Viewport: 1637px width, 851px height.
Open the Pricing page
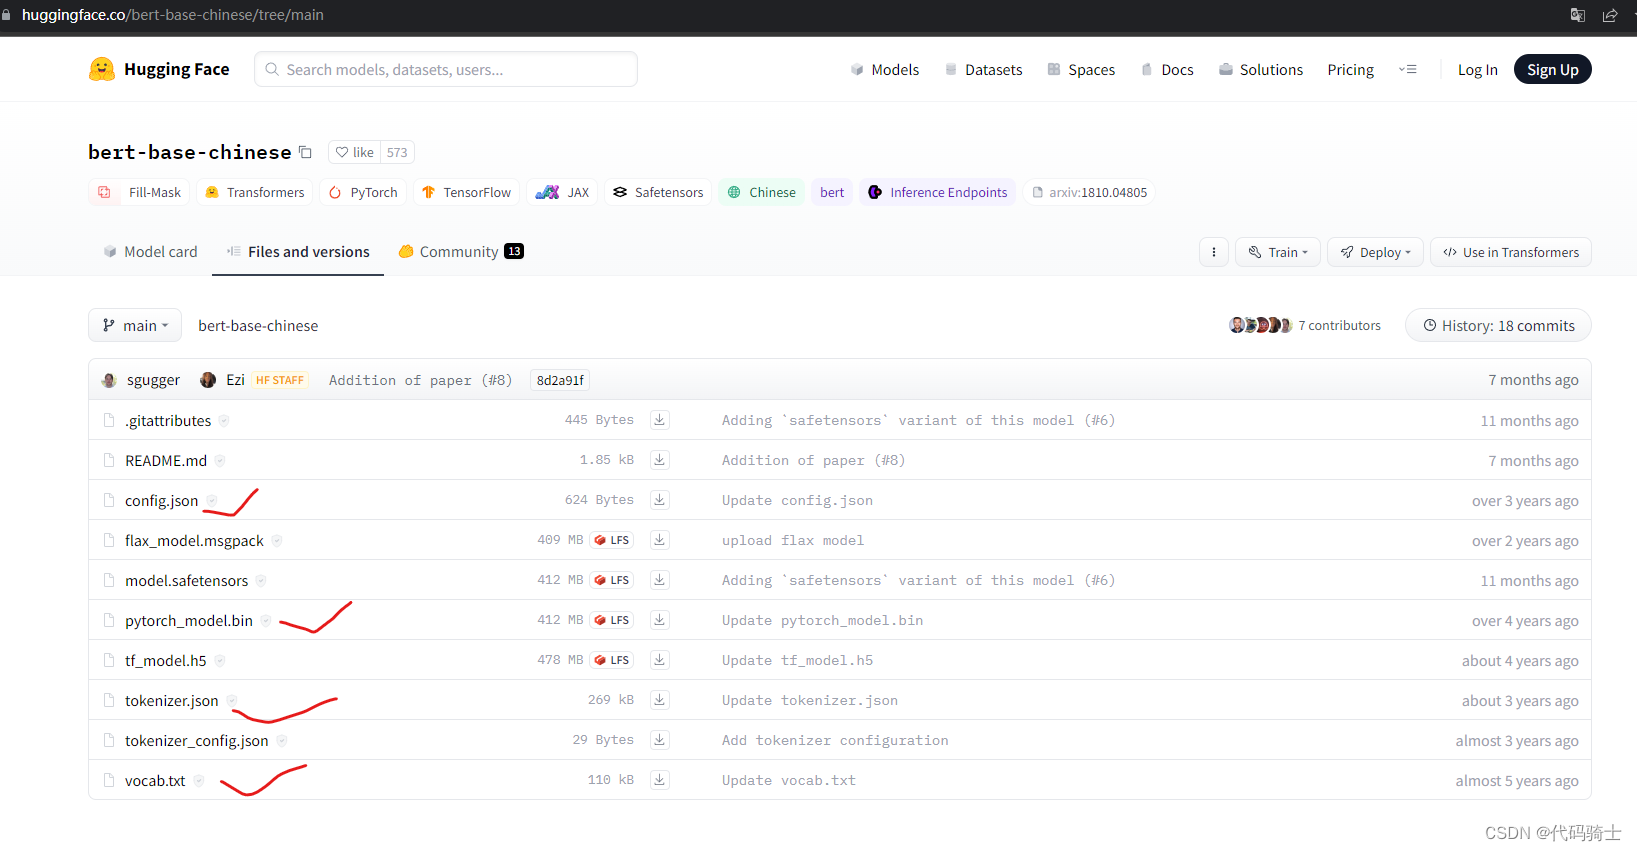1350,69
